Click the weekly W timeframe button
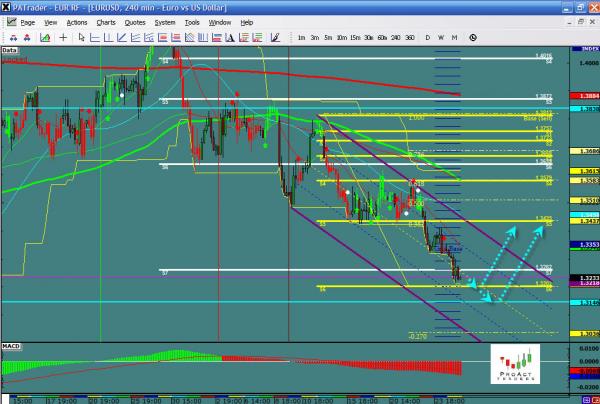 pos(441,37)
